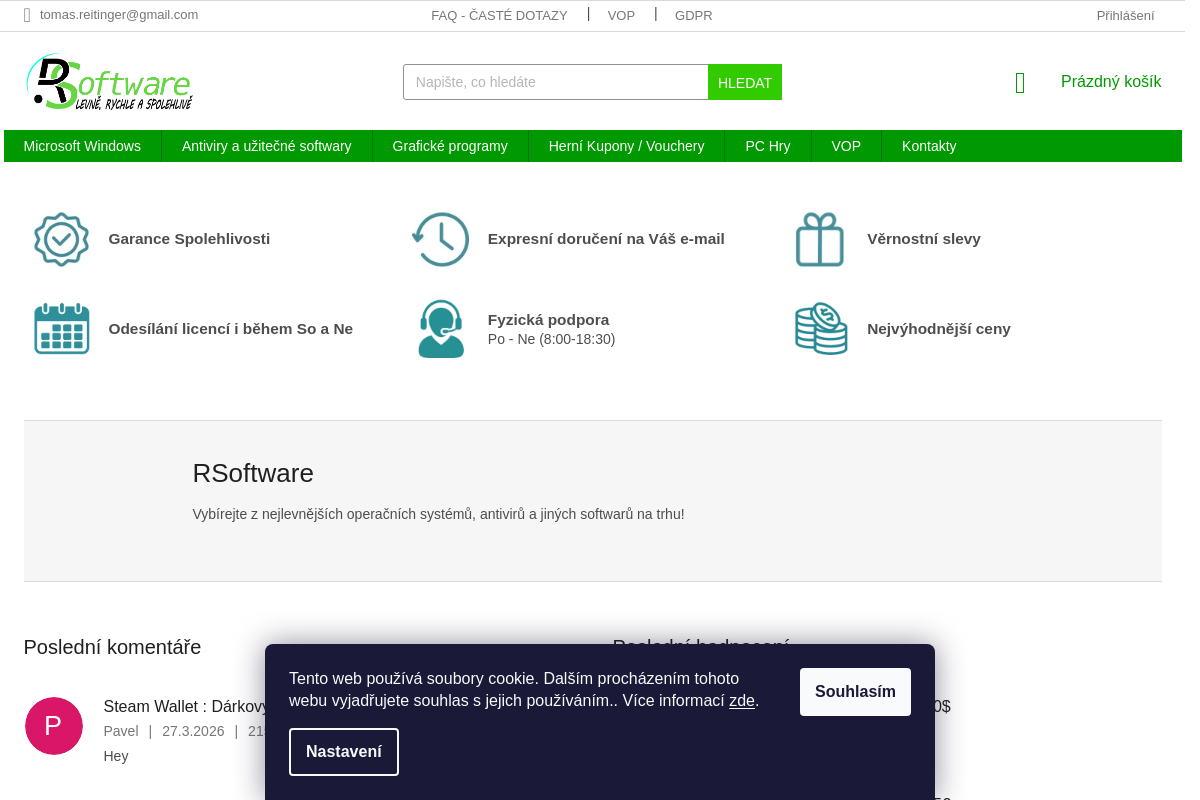Click the gift icon for Věrnostní slevy
1200x800 pixels.
pos(820,239)
